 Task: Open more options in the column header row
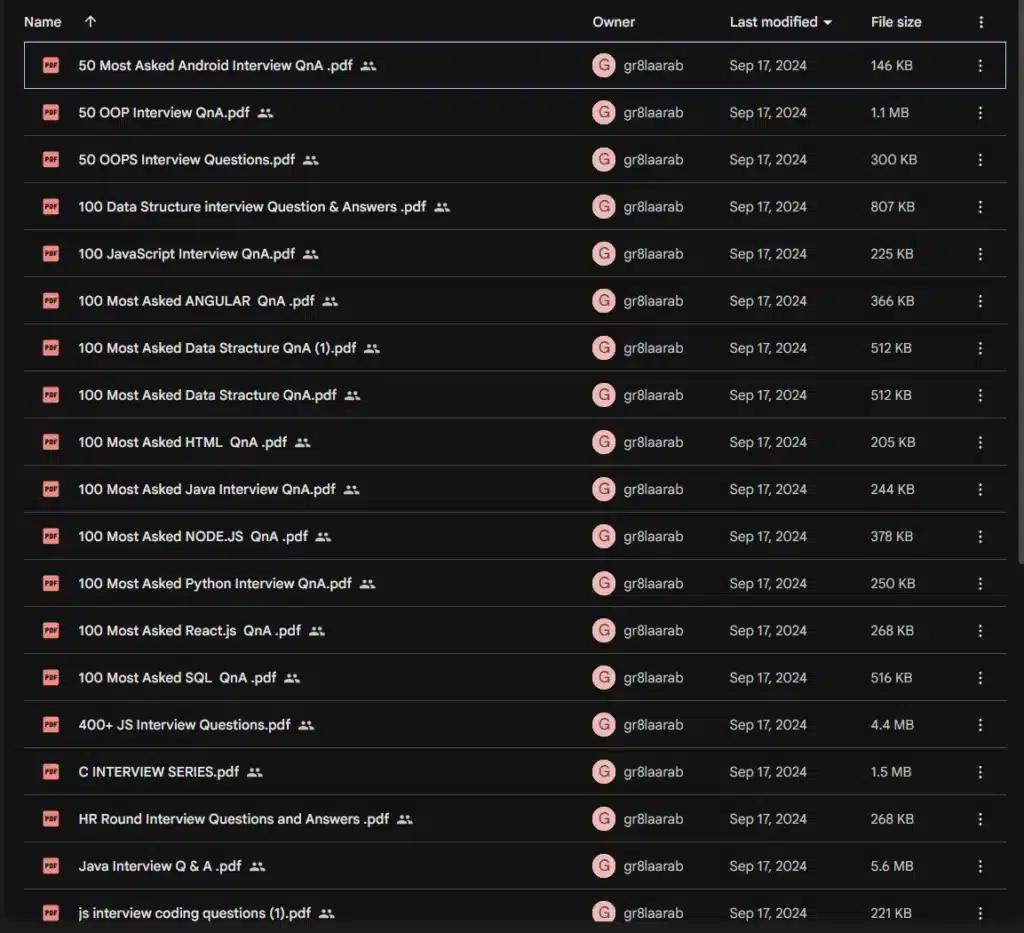click(x=981, y=22)
